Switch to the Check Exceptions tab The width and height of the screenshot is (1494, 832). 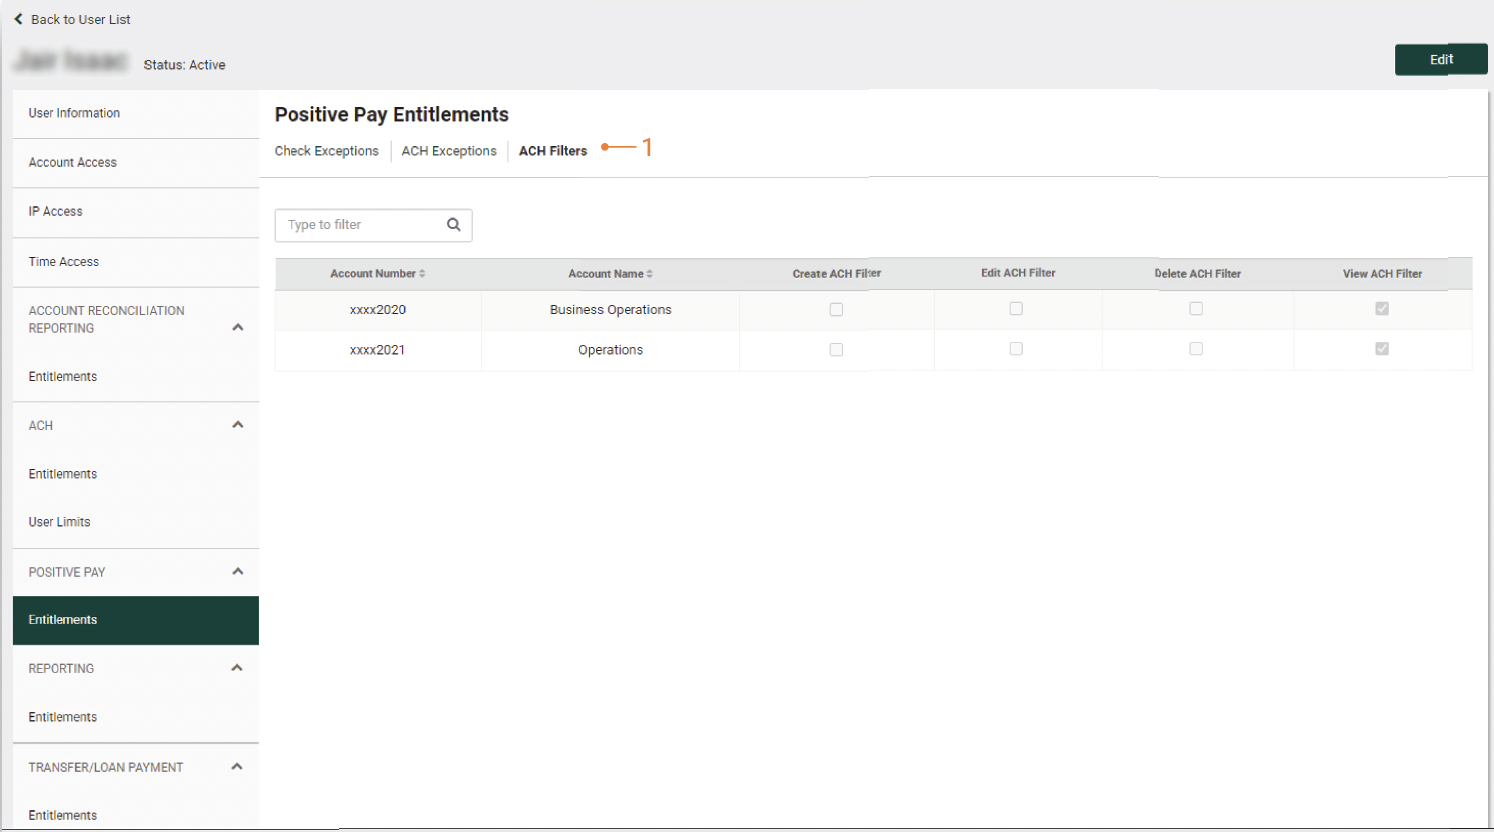click(x=326, y=151)
